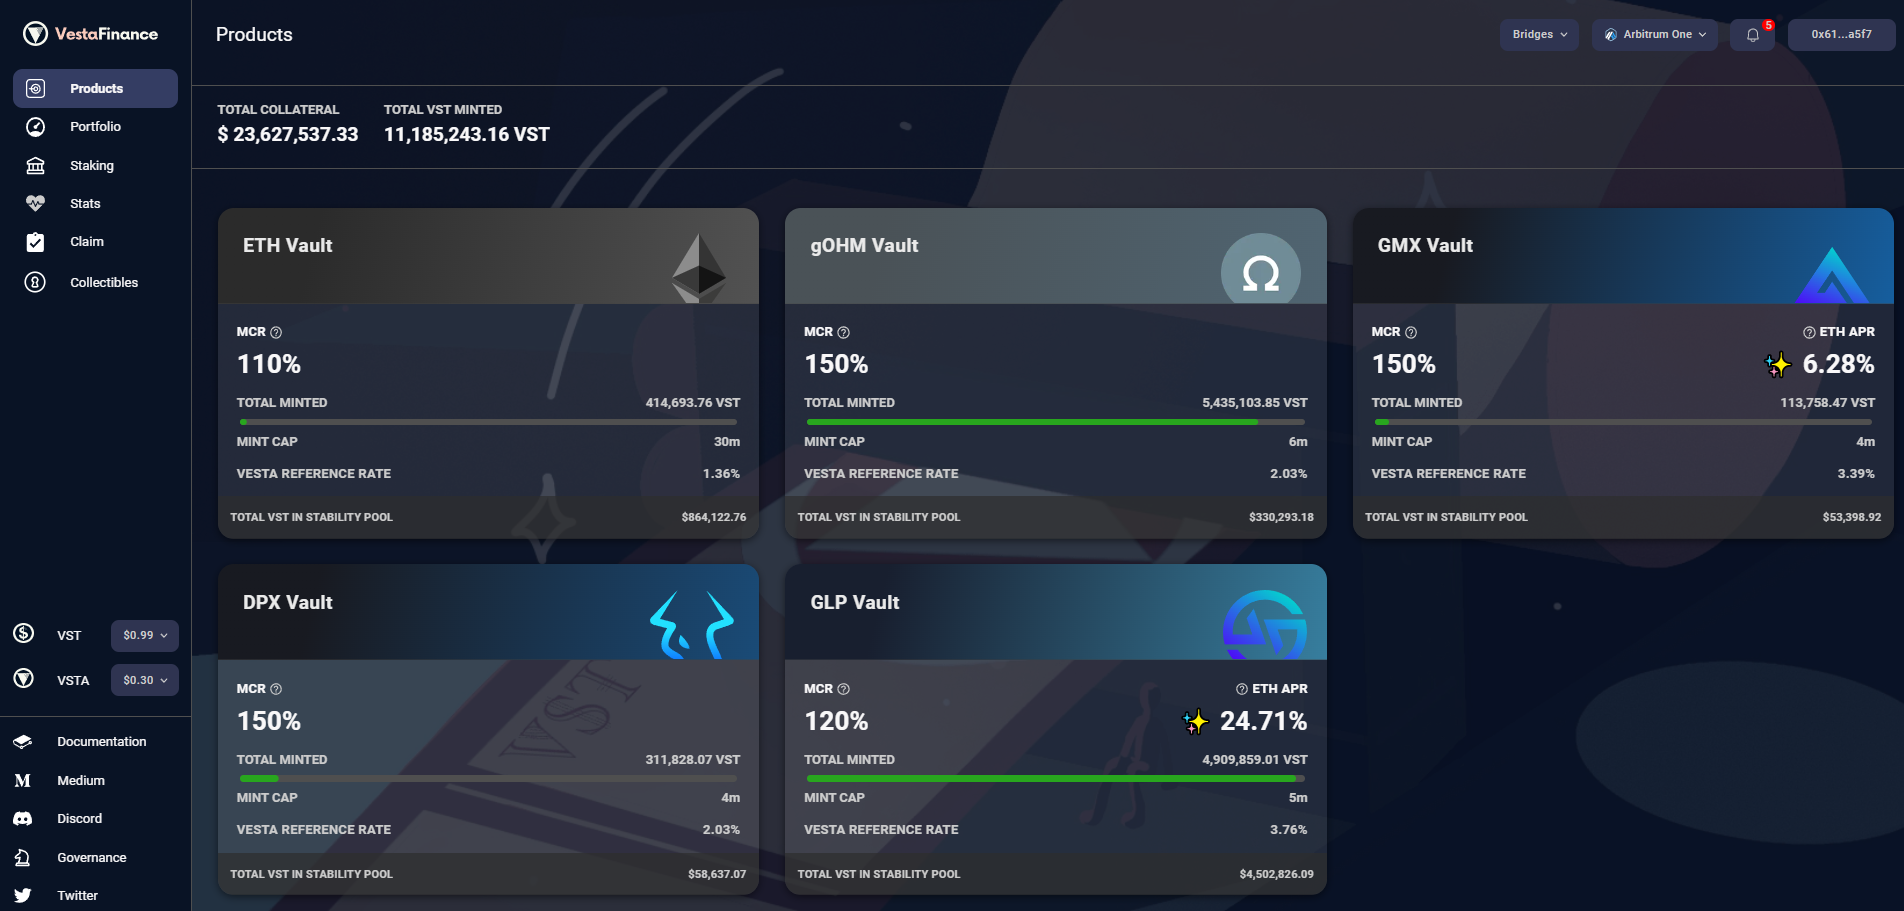Click the Portfolio gauge icon
Viewport: 1904px width, 911px height.
pyautogui.click(x=35, y=127)
